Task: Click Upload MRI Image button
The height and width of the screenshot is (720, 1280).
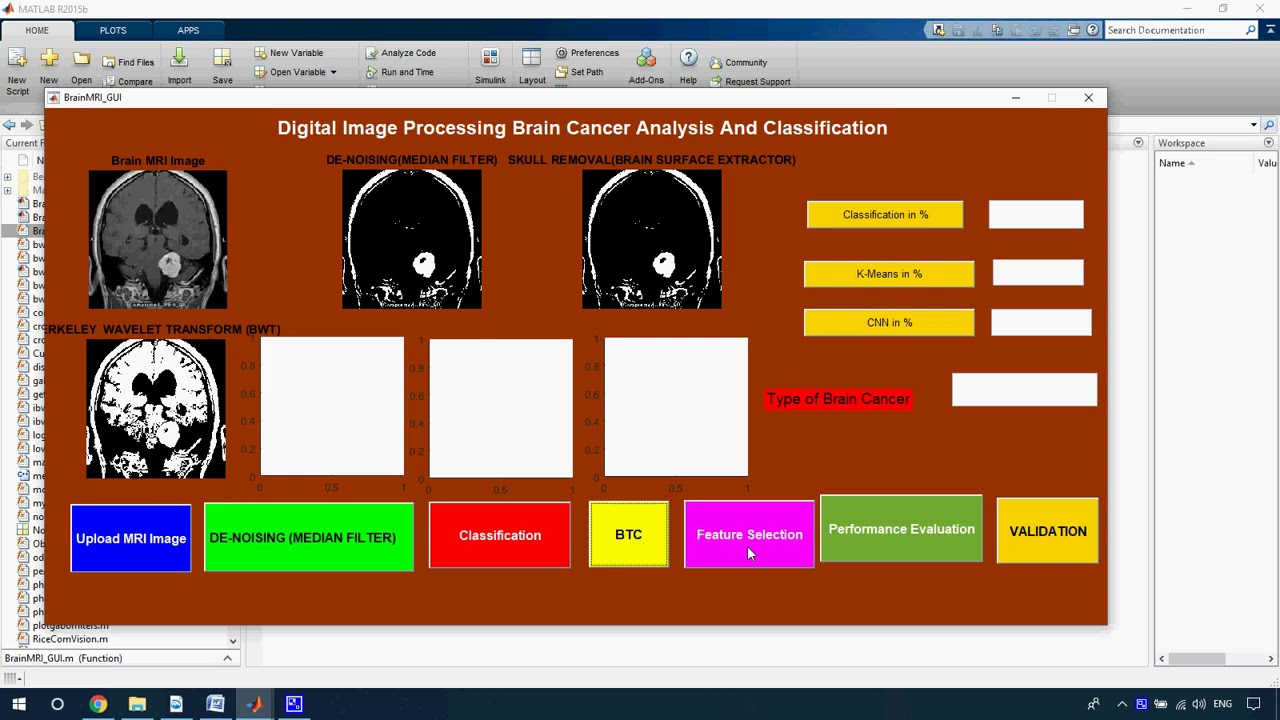Action: (131, 538)
